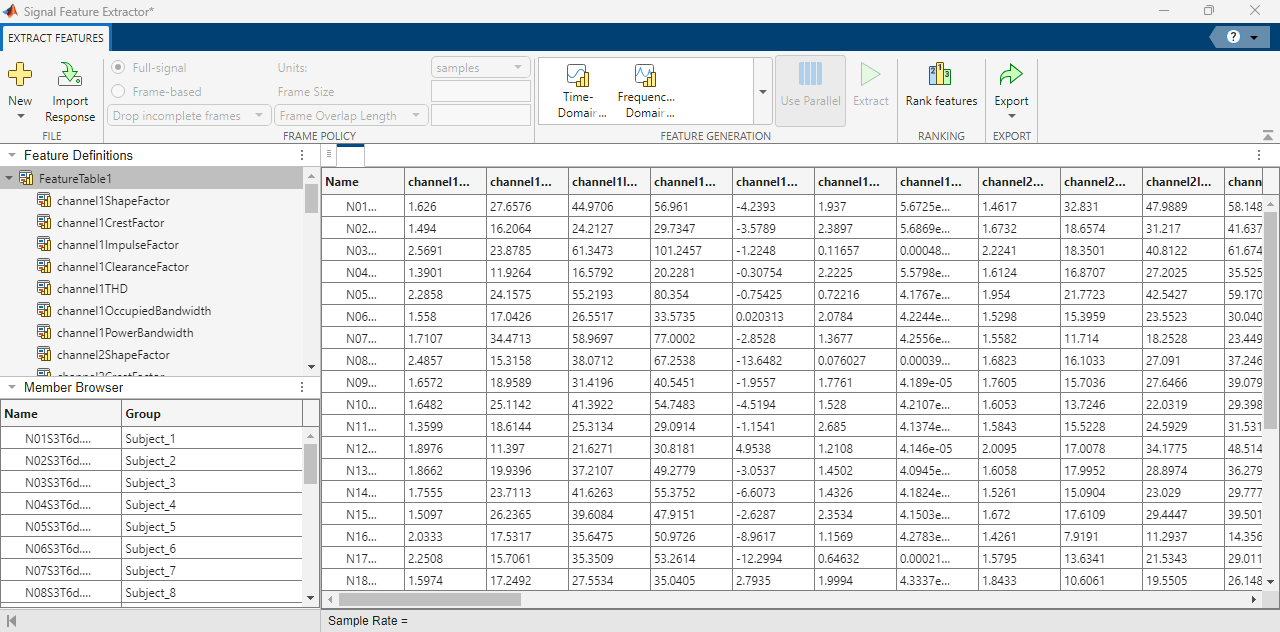Switch to the EXTRACT FEATURES tab

click(55, 38)
